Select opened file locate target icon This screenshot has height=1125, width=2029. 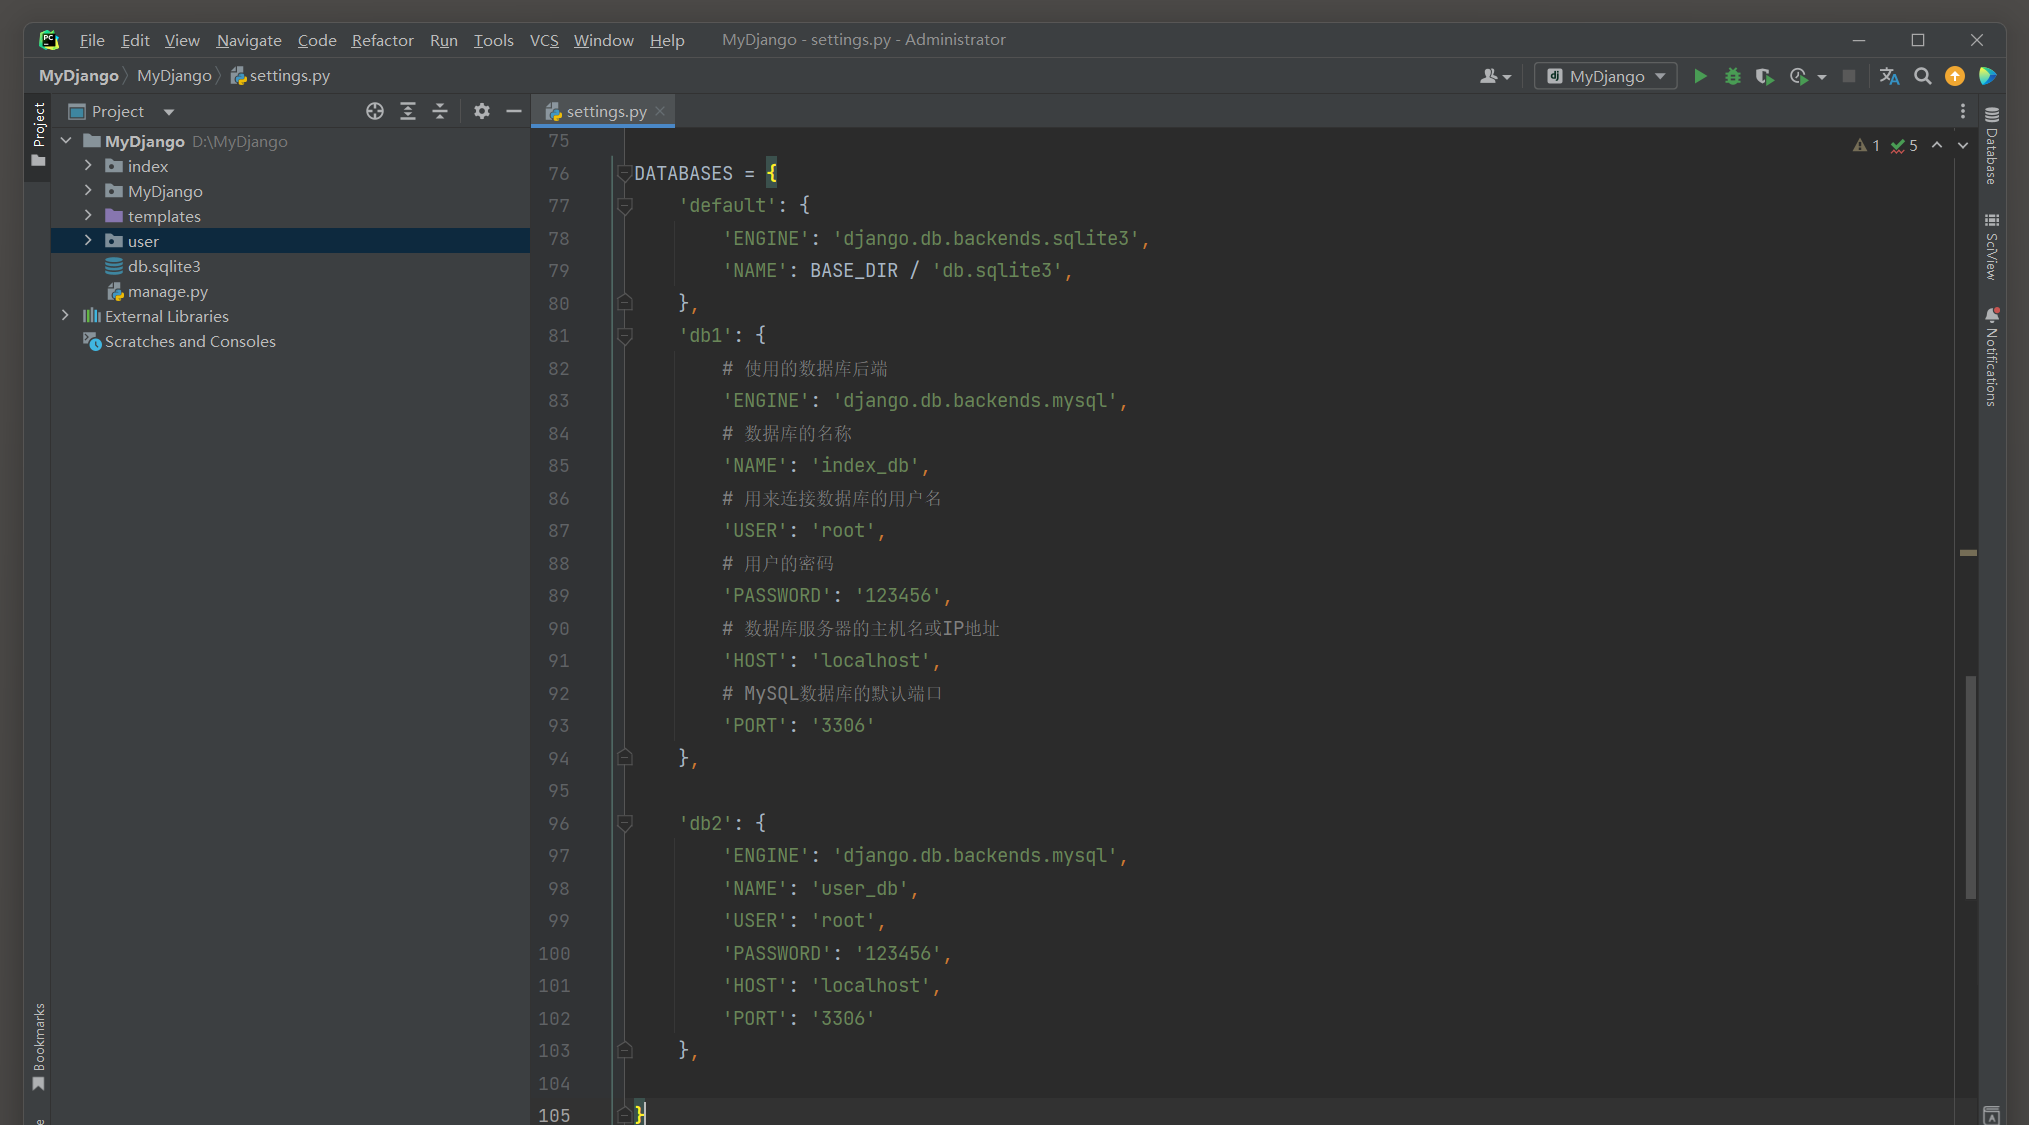click(375, 111)
